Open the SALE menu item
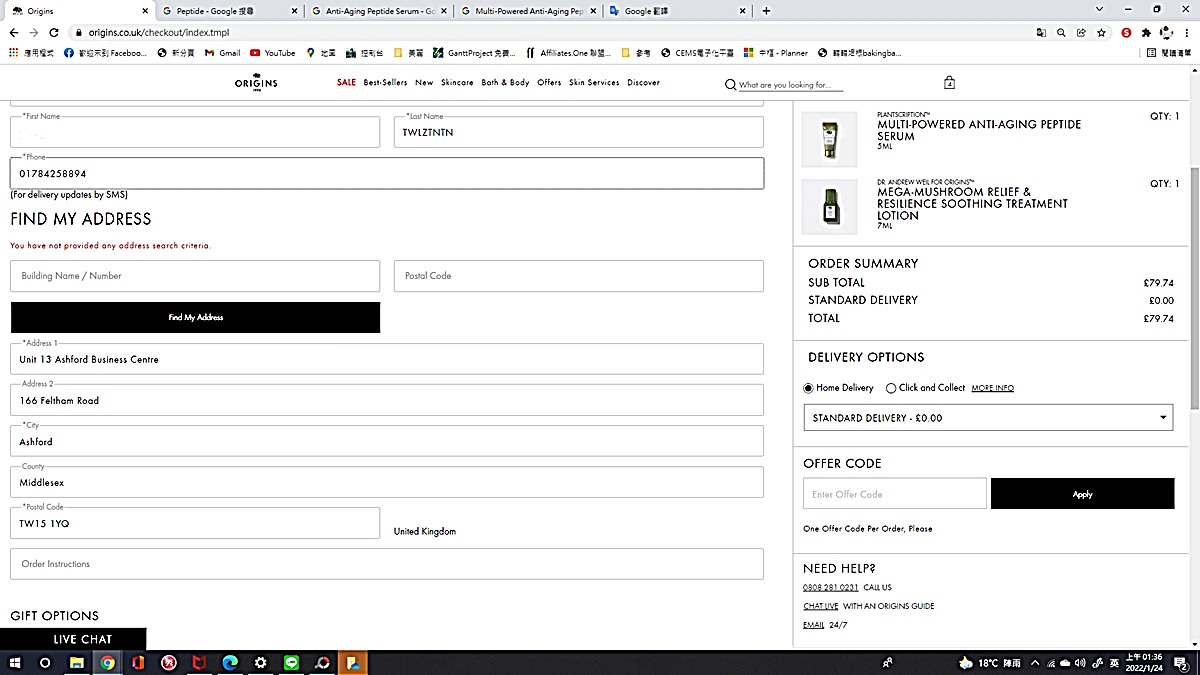 pos(346,83)
